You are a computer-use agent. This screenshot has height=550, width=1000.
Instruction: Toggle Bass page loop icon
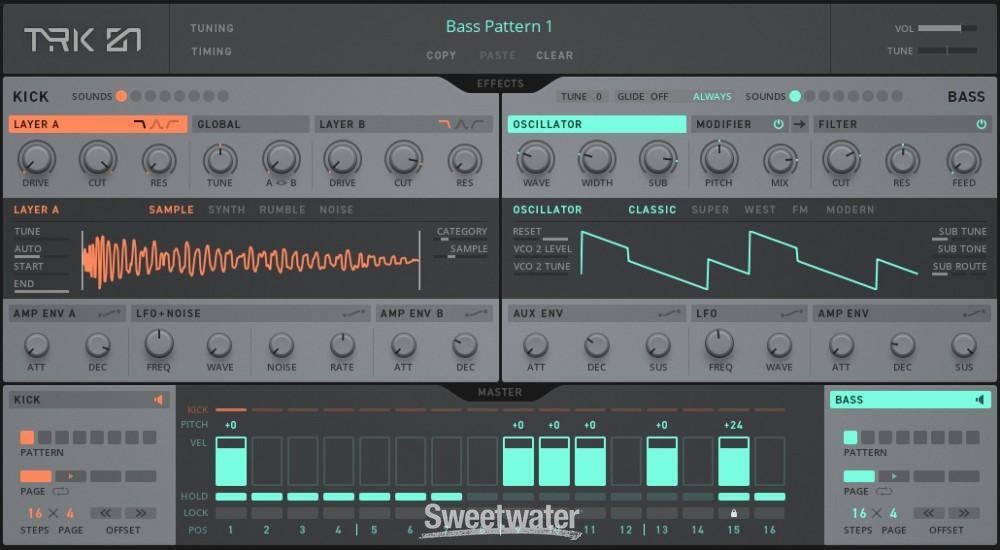(884, 491)
